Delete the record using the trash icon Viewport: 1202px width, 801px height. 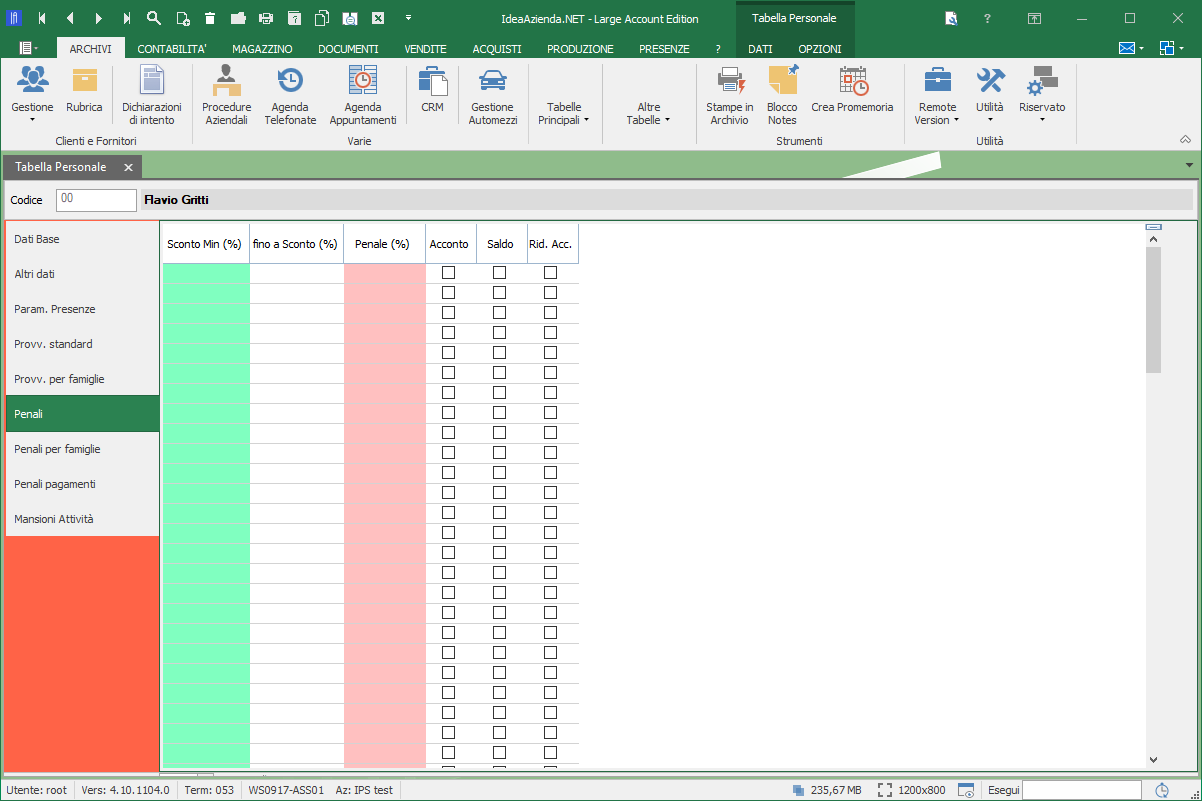coord(210,18)
